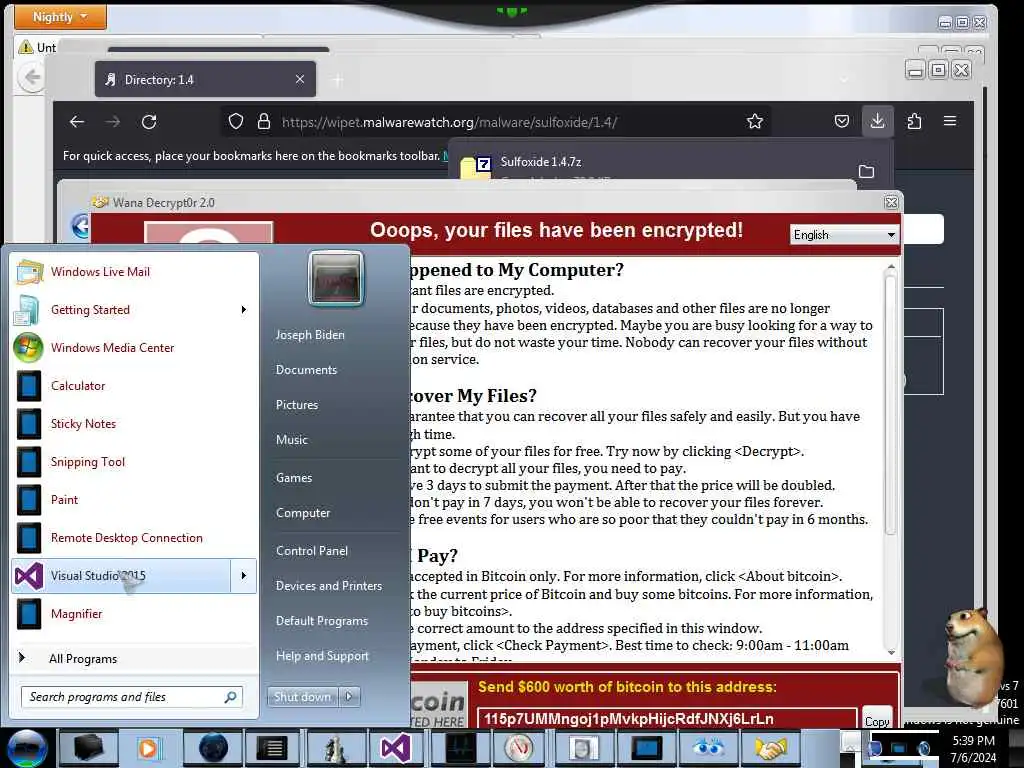
Task: Expand Visual Studio 2015 jump list arrow
Action: pos(244,575)
